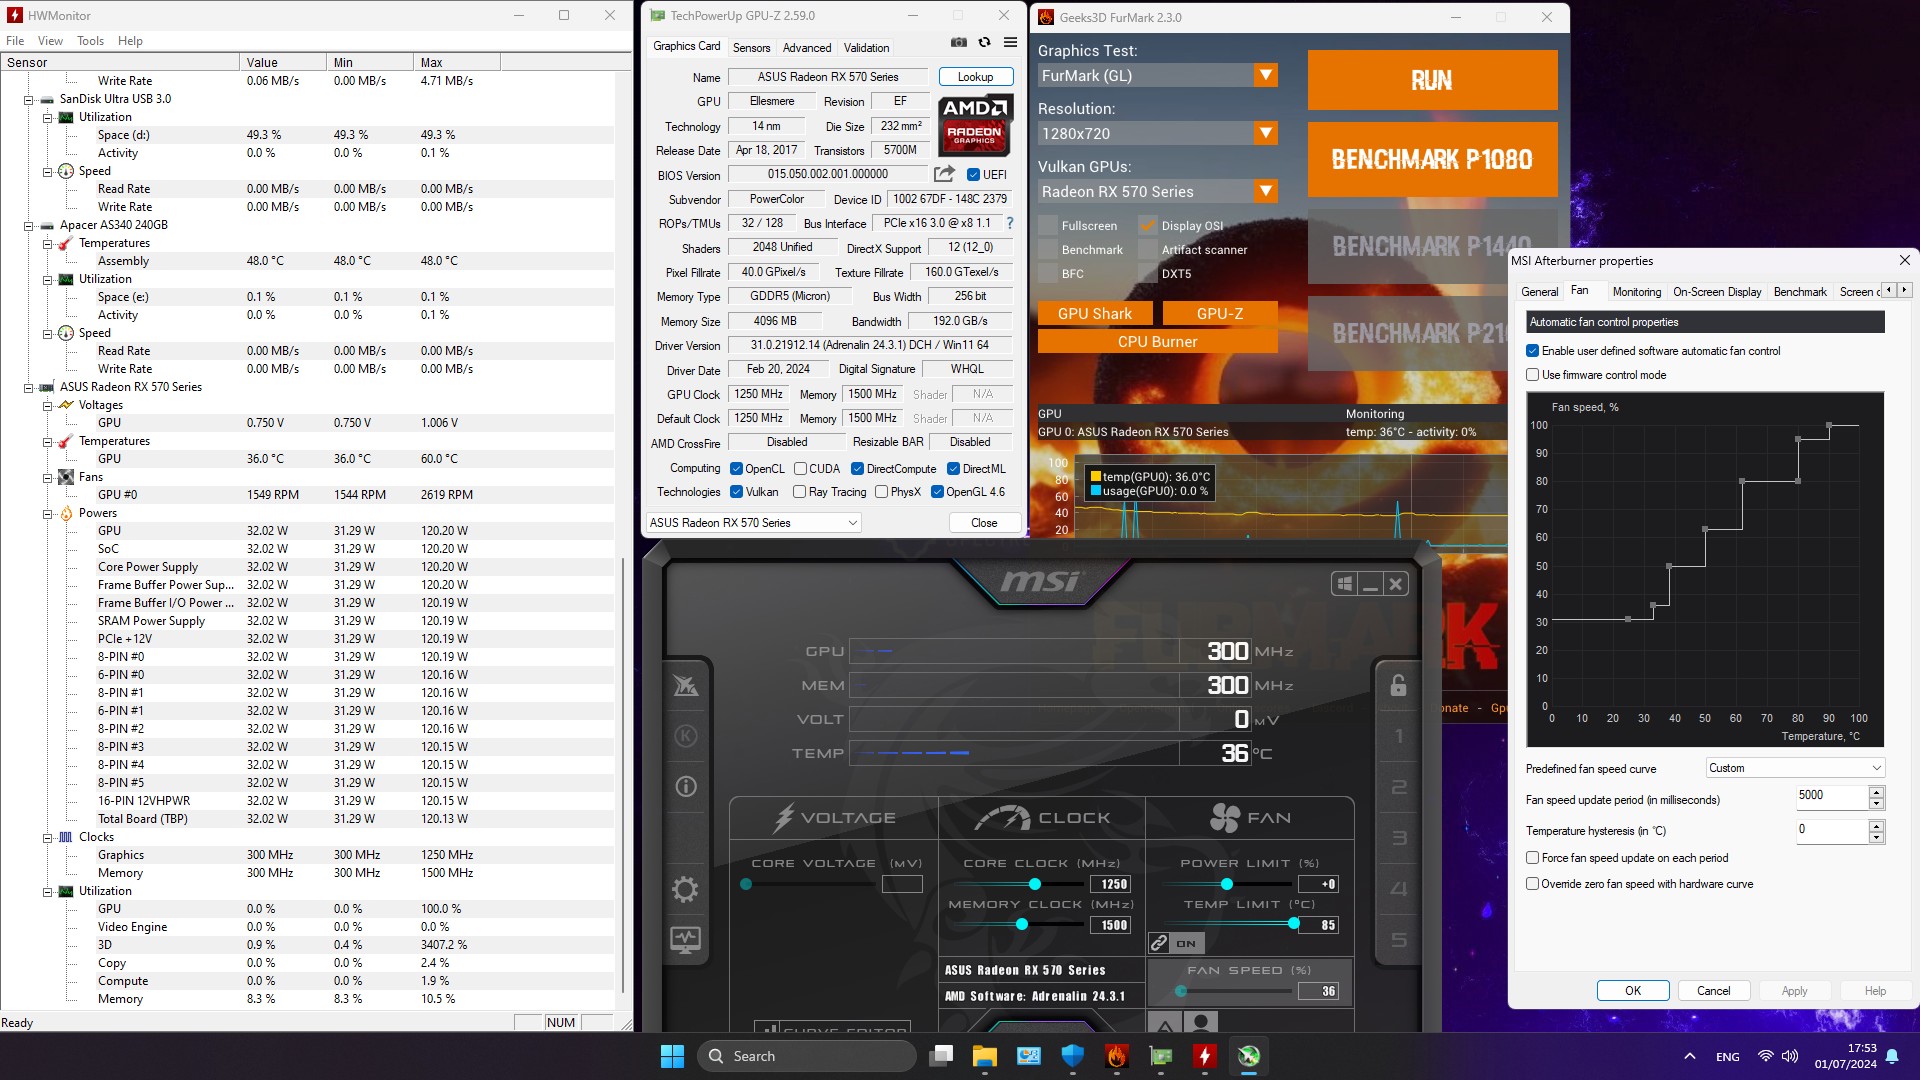Image resolution: width=1920 pixels, height=1080 pixels.
Task: Click the CPU Burner button in FurMark
Action: click(1157, 341)
